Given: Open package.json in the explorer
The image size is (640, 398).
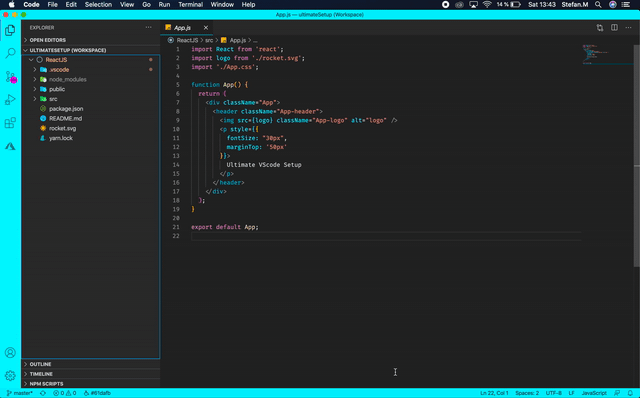Looking at the screenshot, I should tap(66, 109).
